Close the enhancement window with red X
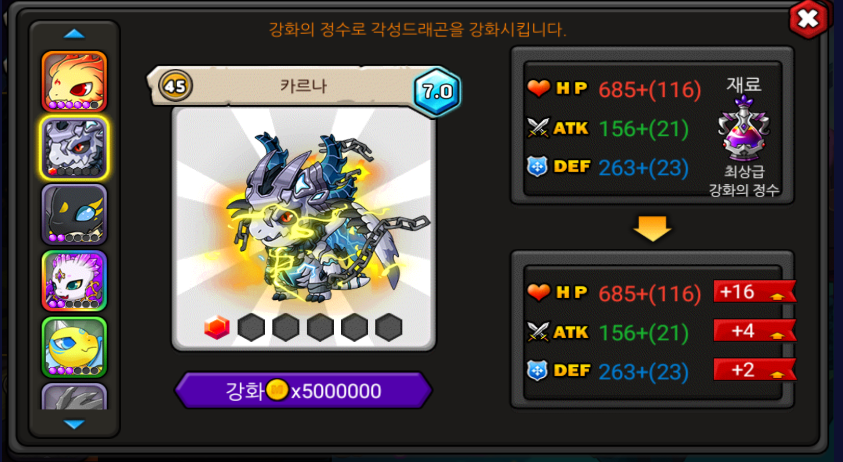Viewport: 843px width, 462px height. click(808, 20)
